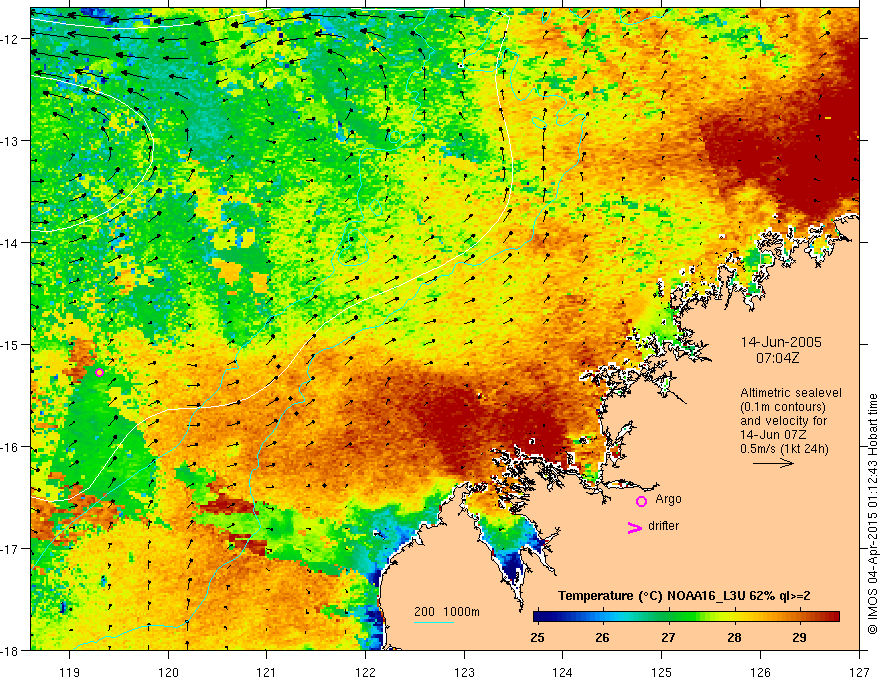The height and width of the screenshot is (680, 880).
Task: Click the latitude label '-13'
Action: click(10, 141)
